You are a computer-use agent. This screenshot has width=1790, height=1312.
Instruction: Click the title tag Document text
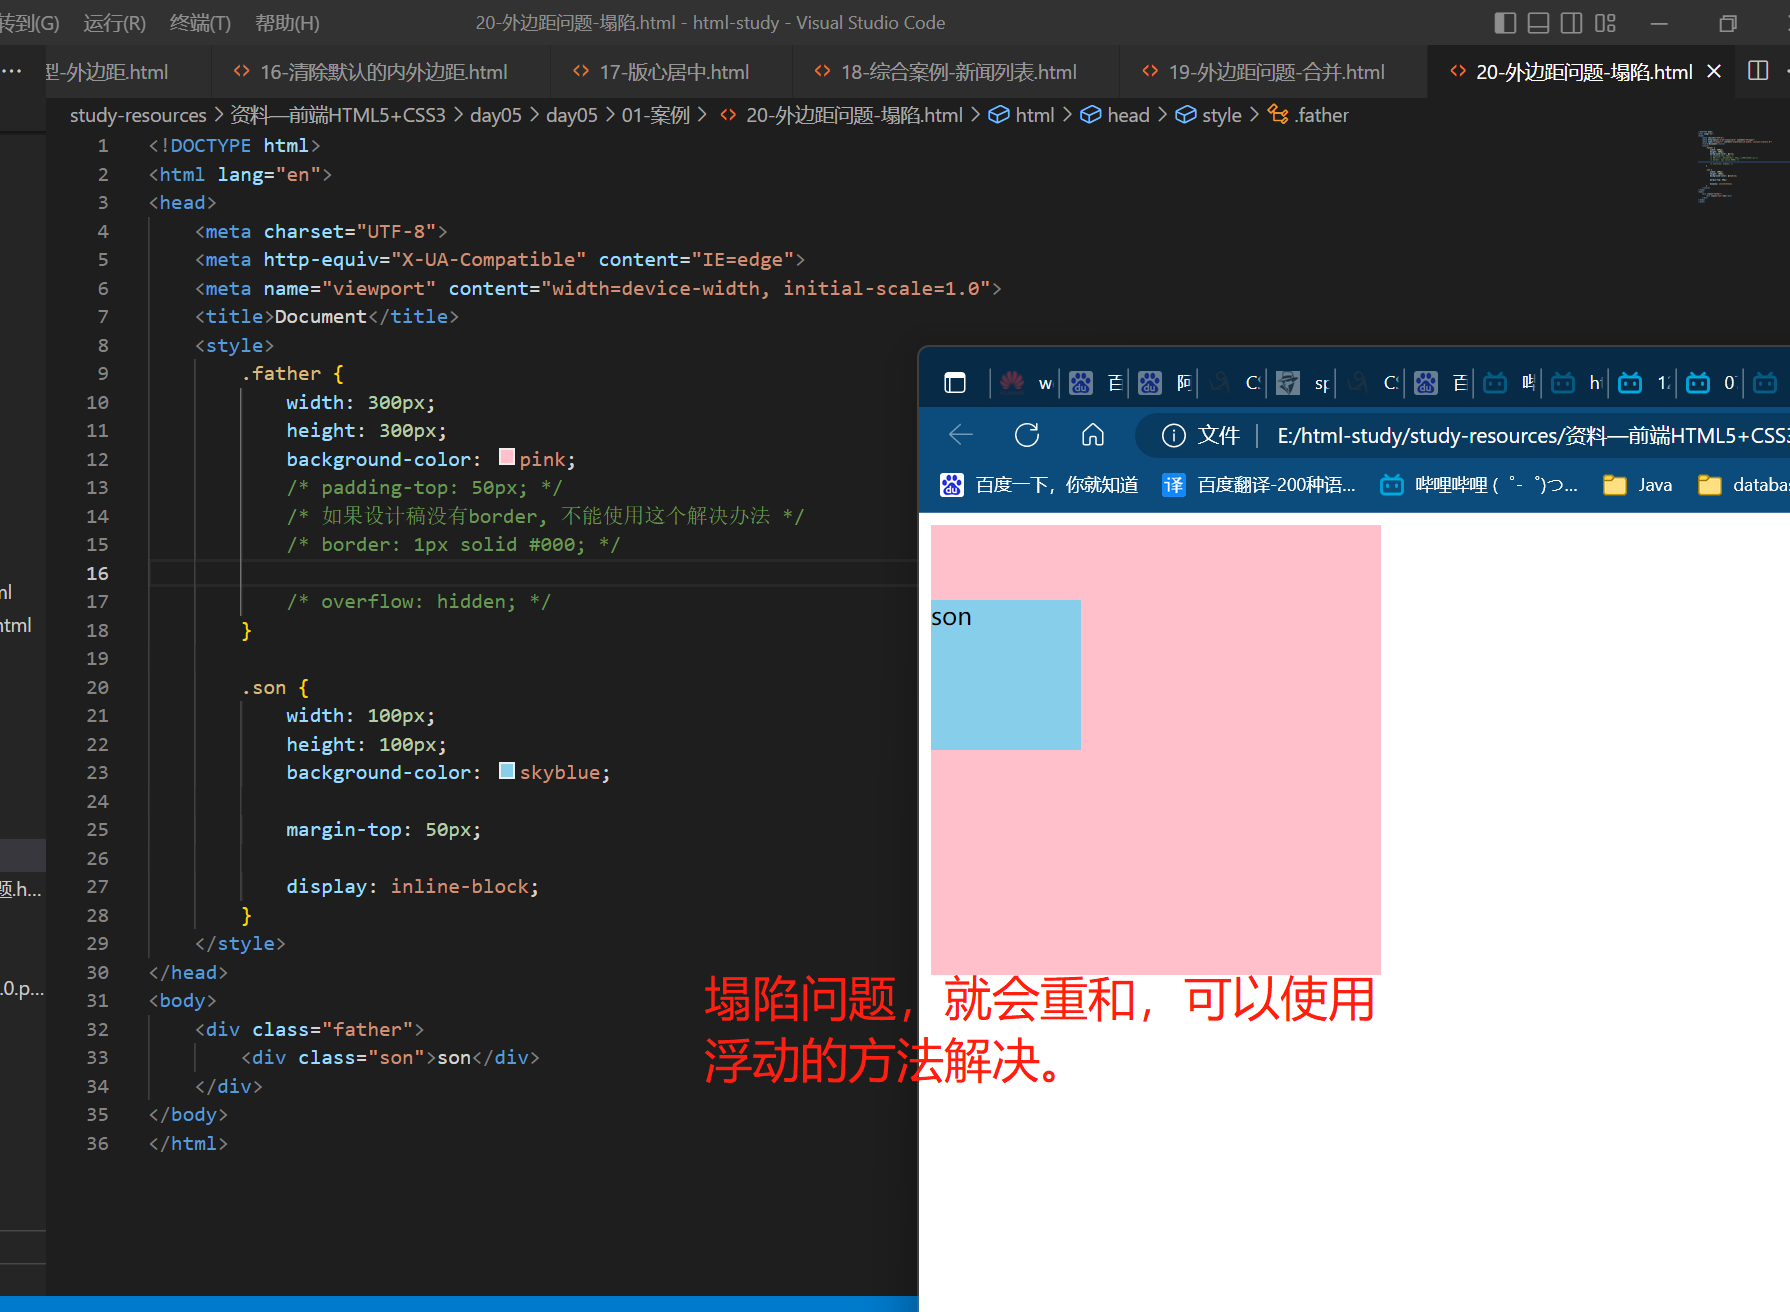[x=320, y=317]
